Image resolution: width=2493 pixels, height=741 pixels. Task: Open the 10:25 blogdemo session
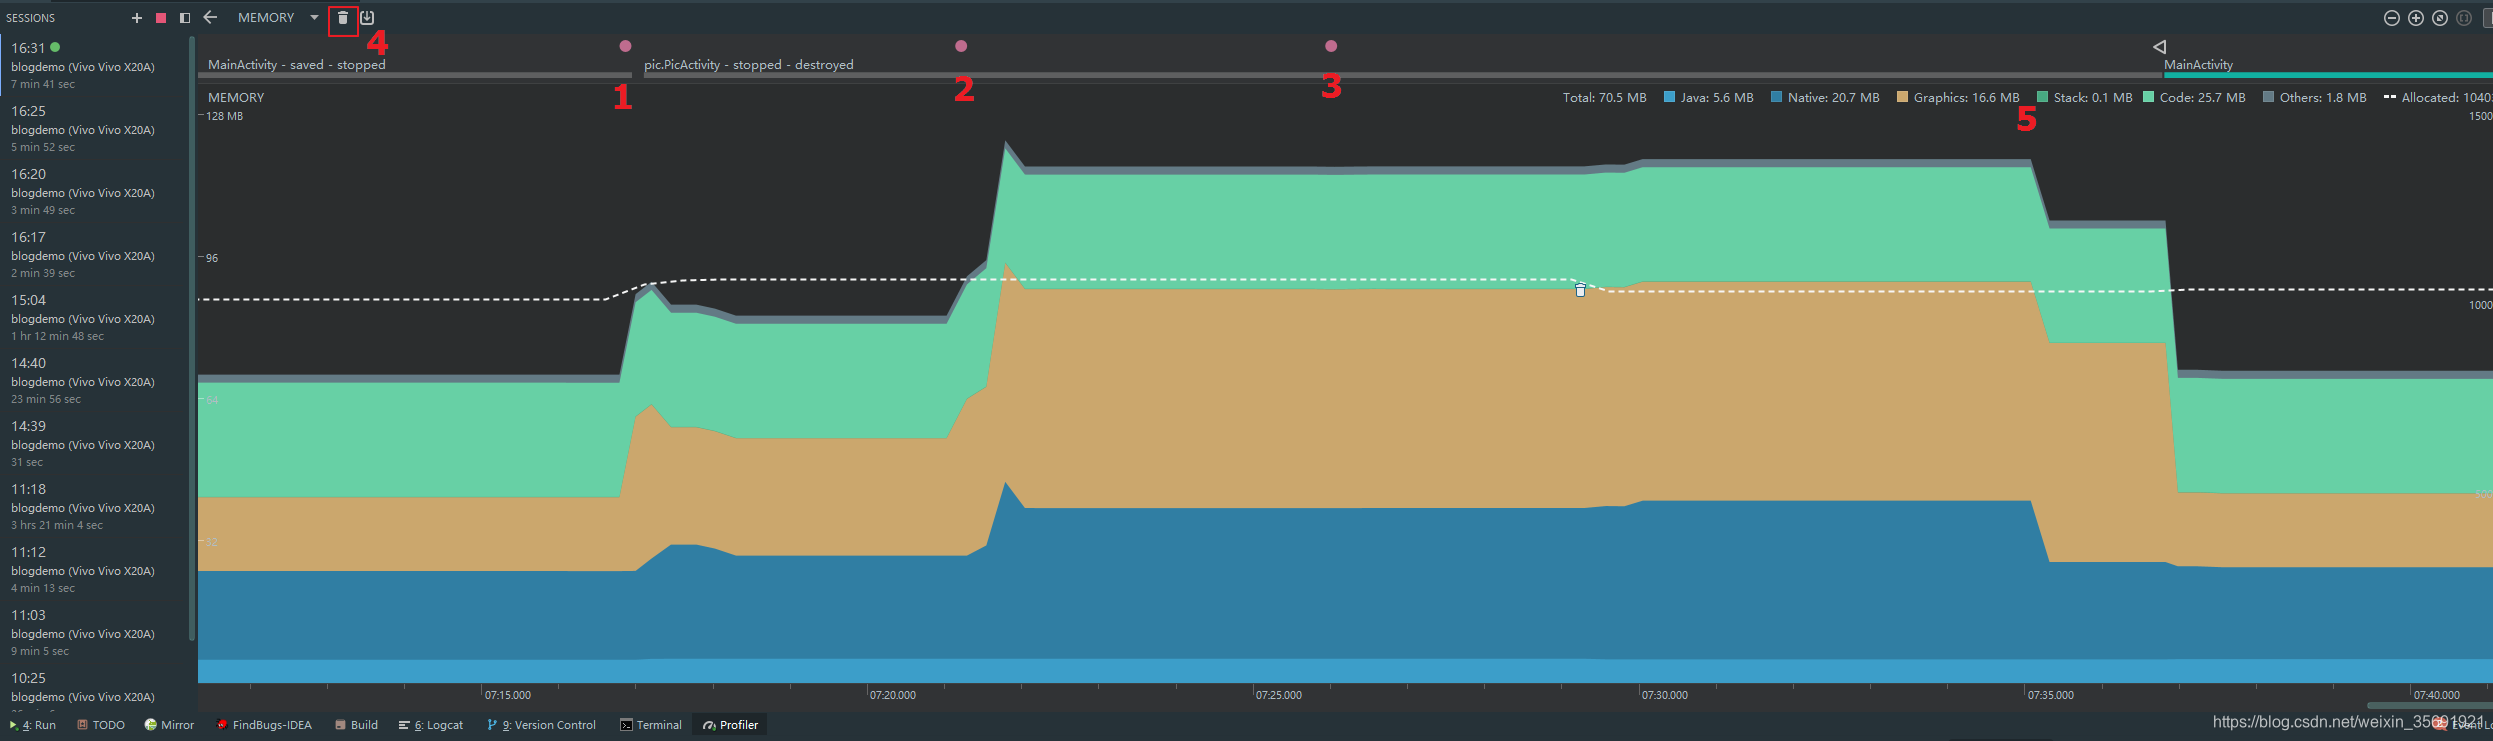pyautogui.click(x=95, y=688)
